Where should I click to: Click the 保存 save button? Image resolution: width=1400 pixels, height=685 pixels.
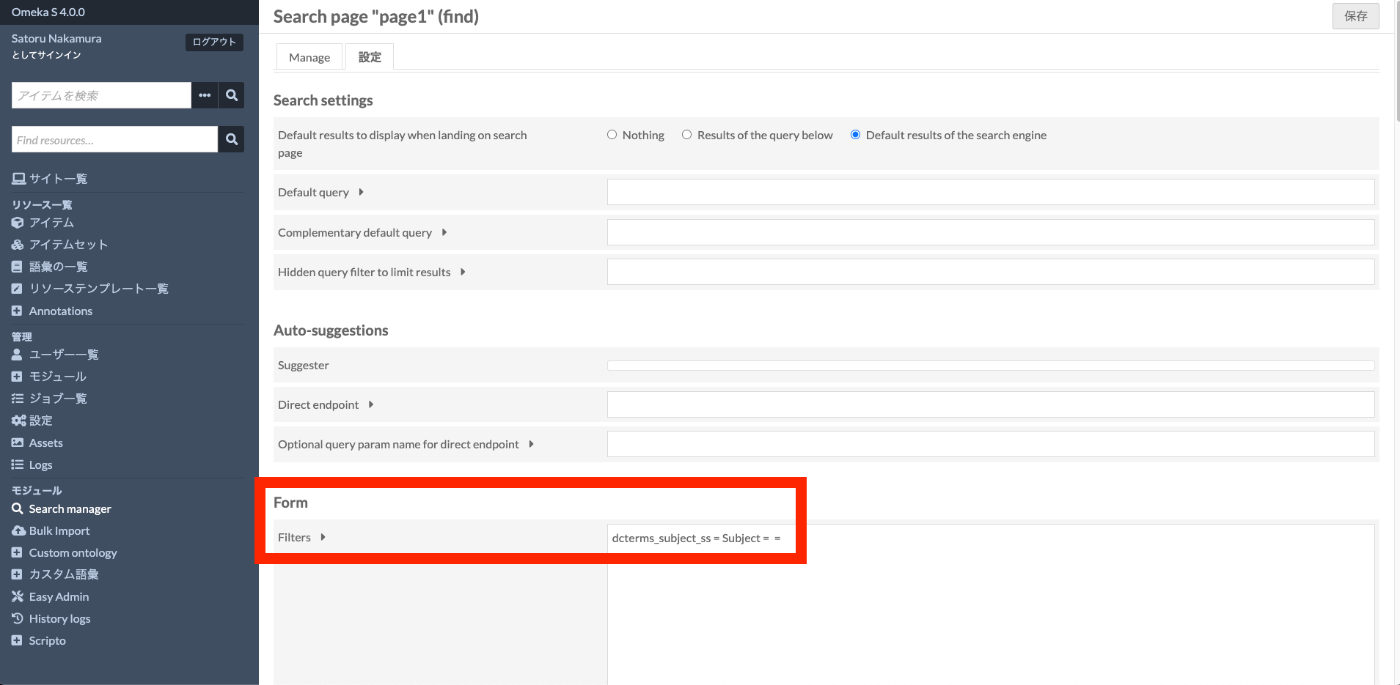1355,16
